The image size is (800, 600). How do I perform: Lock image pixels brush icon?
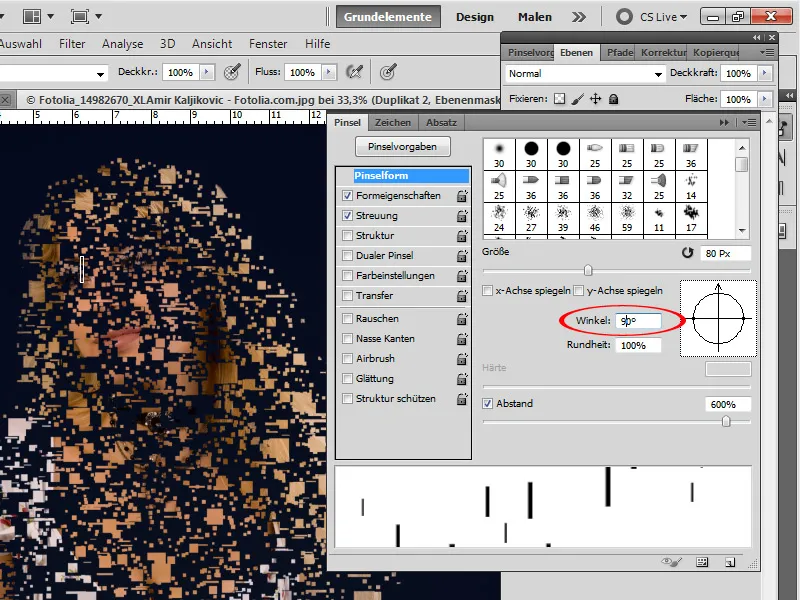point(578,99)
